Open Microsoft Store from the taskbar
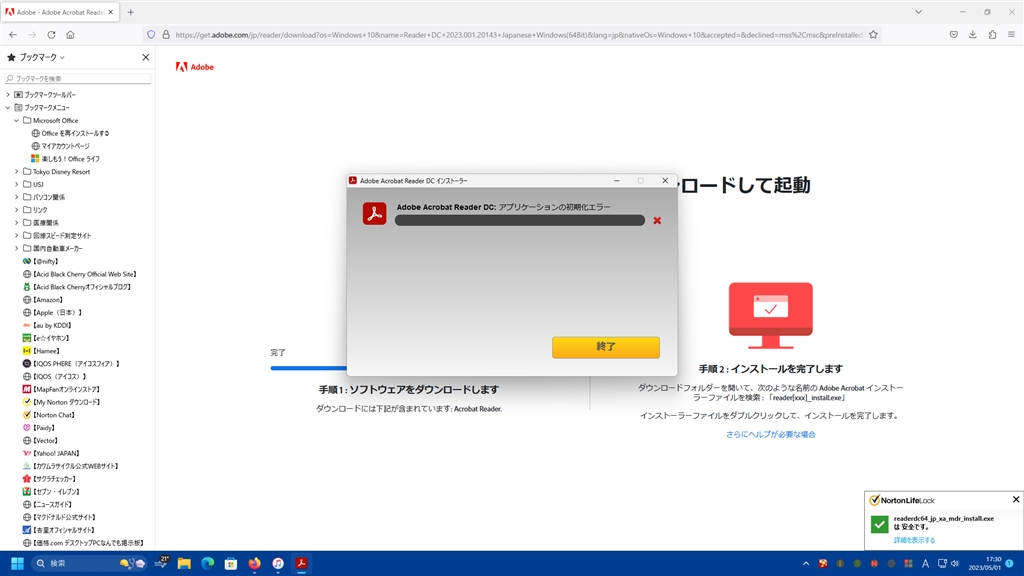Image resolution: width=1024 pixels, height=576 pixels. click(x=231, y=563)
